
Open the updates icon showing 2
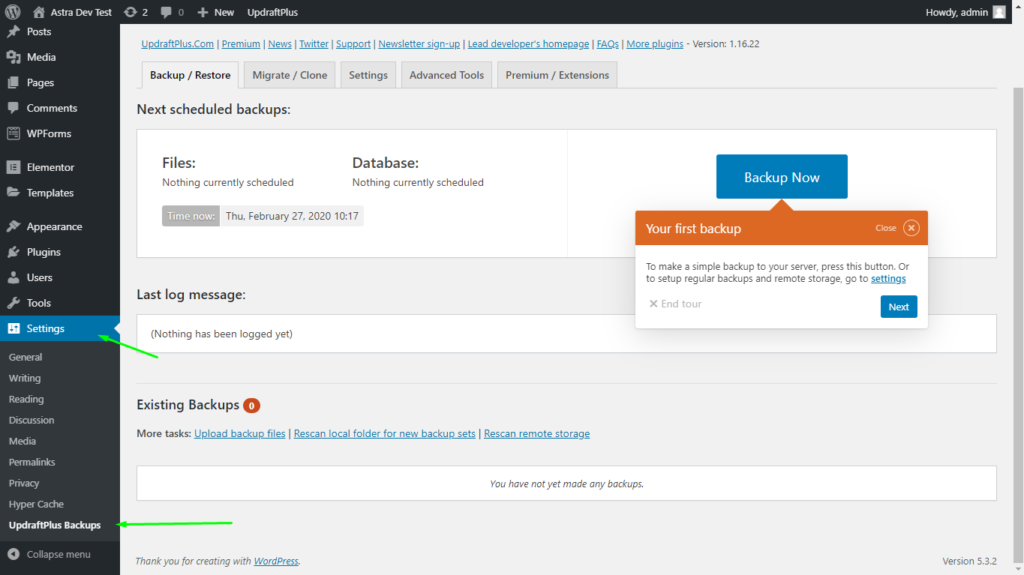131,12
